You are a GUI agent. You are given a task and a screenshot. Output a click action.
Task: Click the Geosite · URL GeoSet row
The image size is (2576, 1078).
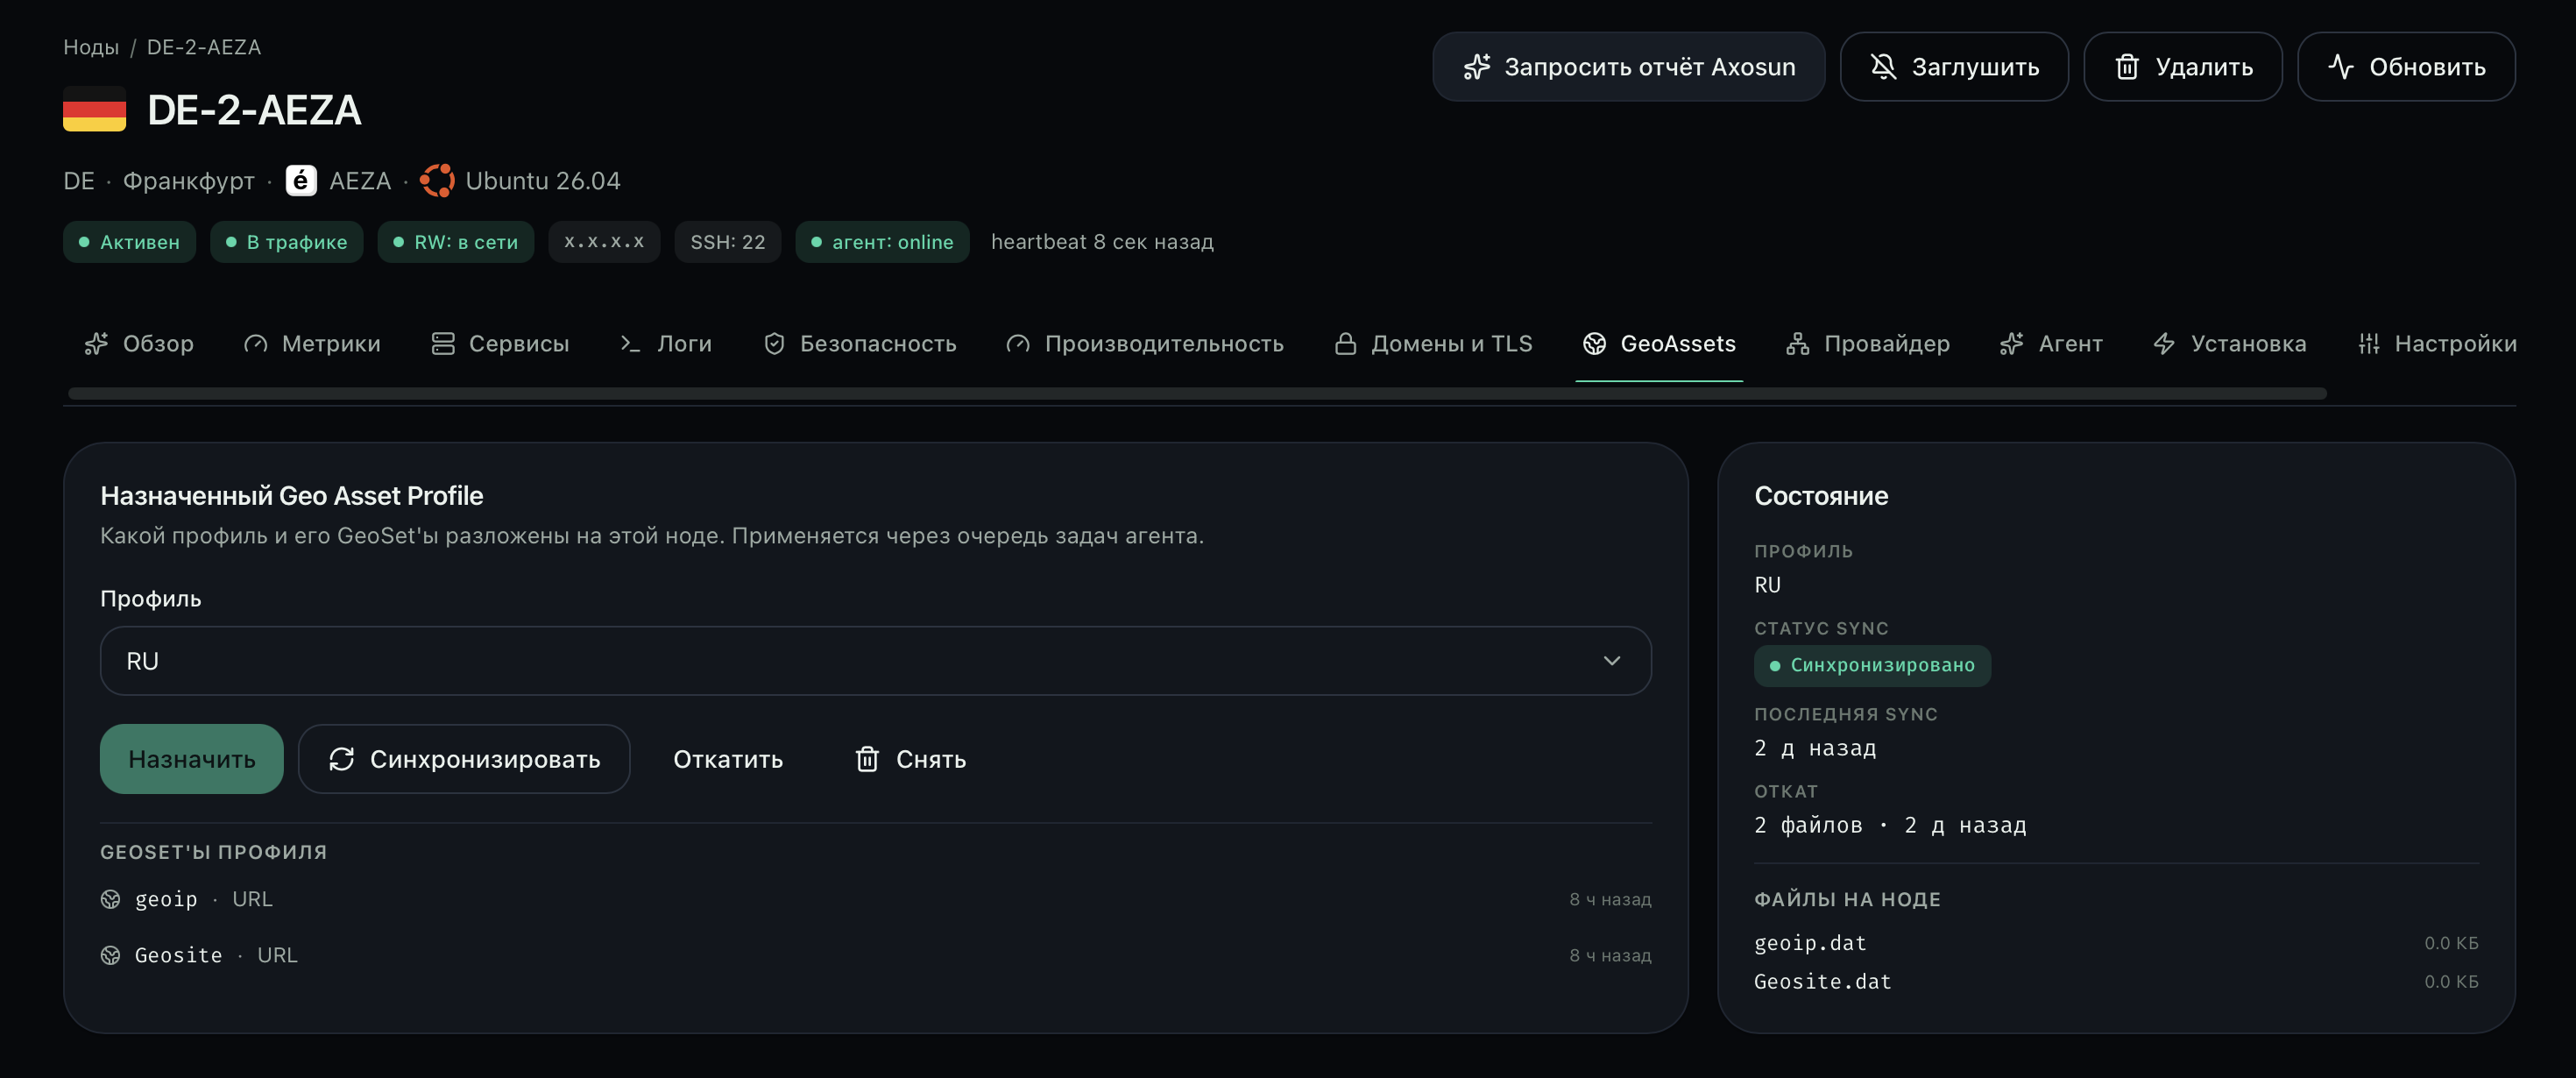click(x=875, y=955)
